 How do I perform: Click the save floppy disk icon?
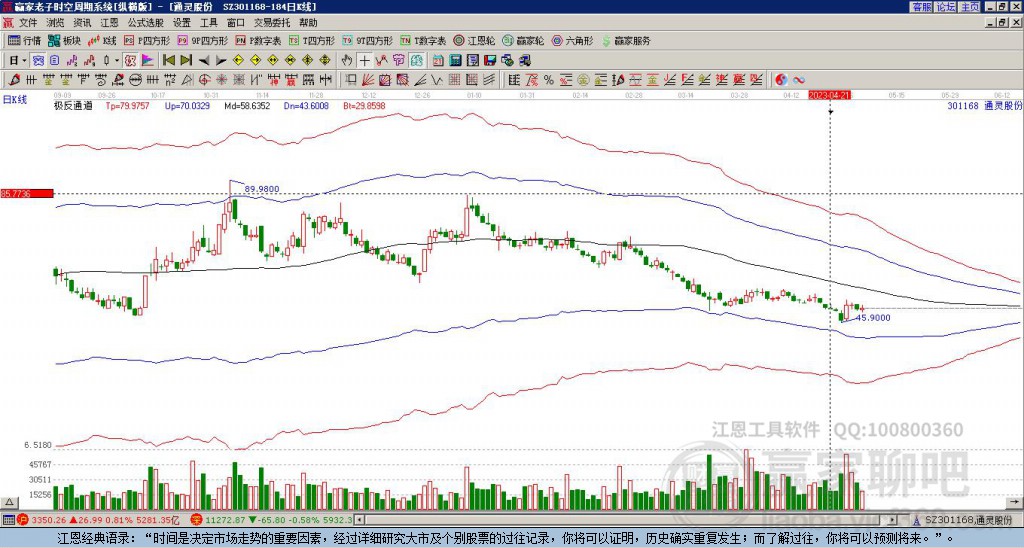click(x=490, y=61)
